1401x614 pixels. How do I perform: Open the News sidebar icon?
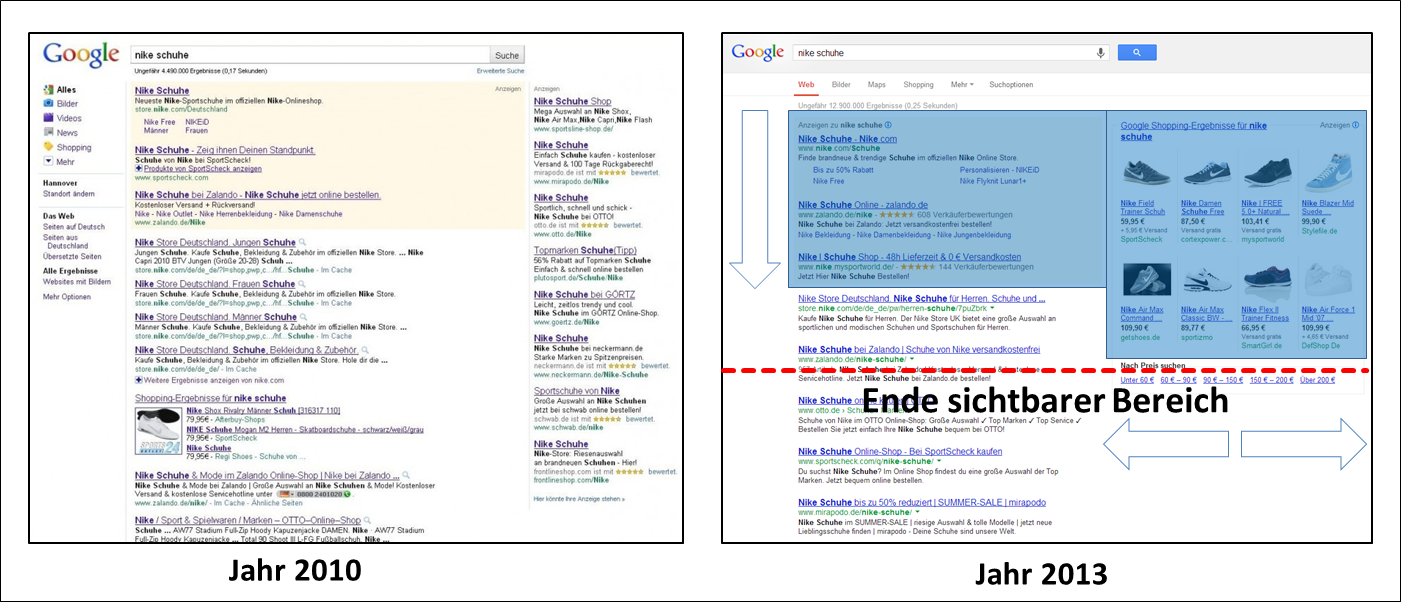pos(48,132)
